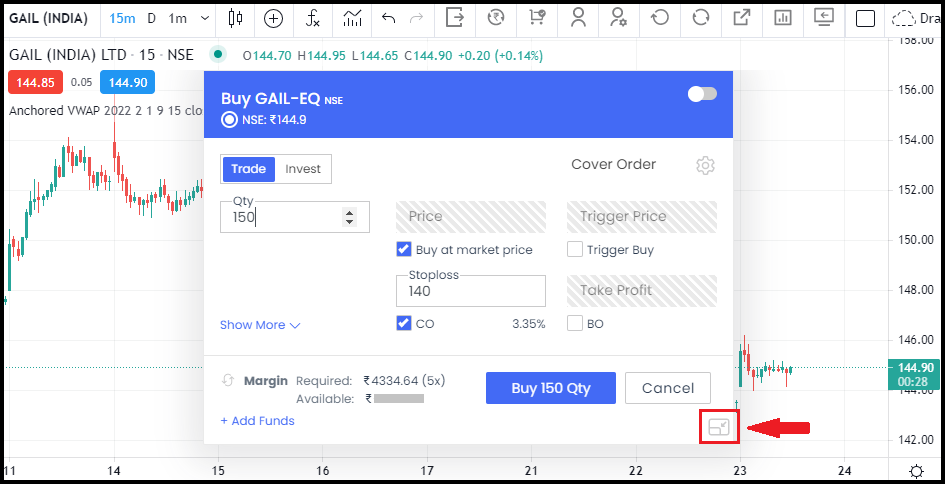Open the indicator templates chart icon
Screen dimensions: 945x484
(x=352, y=19)
